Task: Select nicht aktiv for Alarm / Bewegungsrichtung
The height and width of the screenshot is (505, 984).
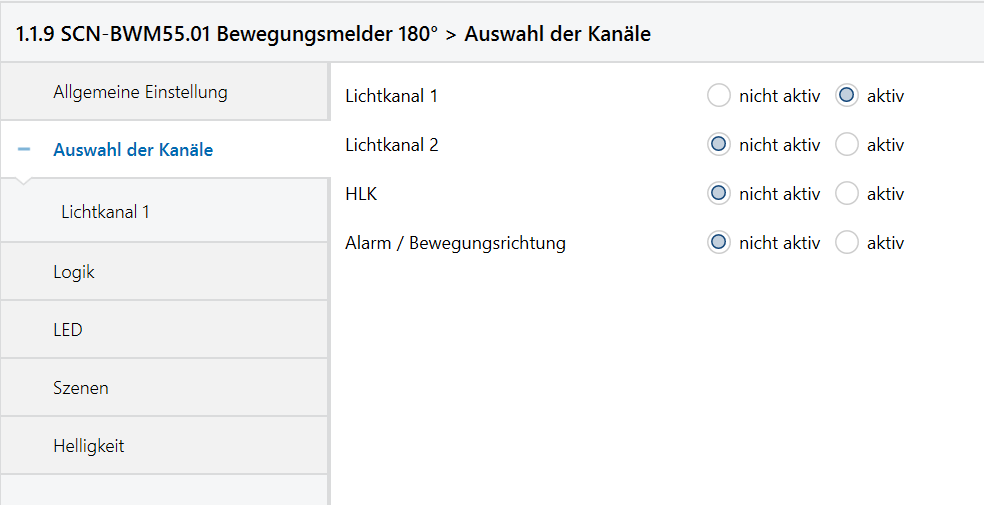Action: point(719,242)
